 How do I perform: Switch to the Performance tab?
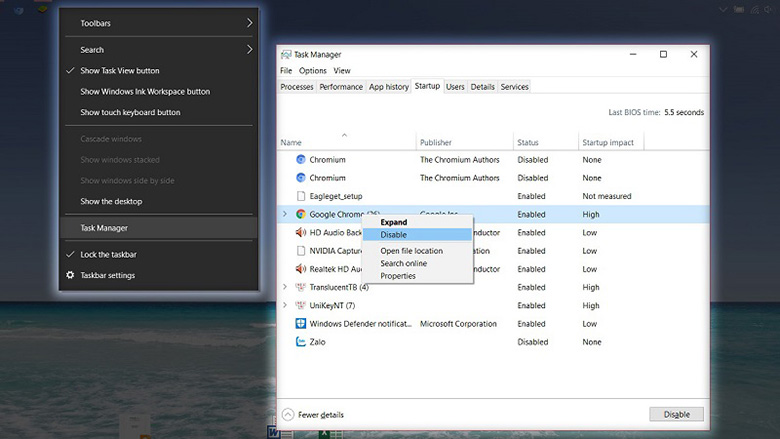[341, 87]
